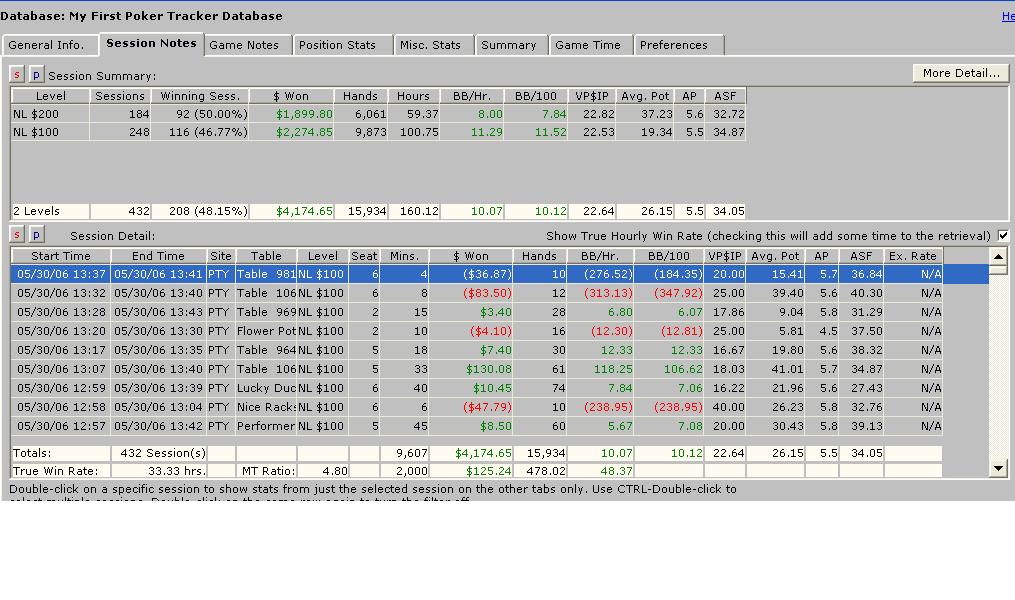This screenshot has width=1015, height=600.
Task: Click the session list scrollbar down arrow
Action: click(x=998, y=468)
